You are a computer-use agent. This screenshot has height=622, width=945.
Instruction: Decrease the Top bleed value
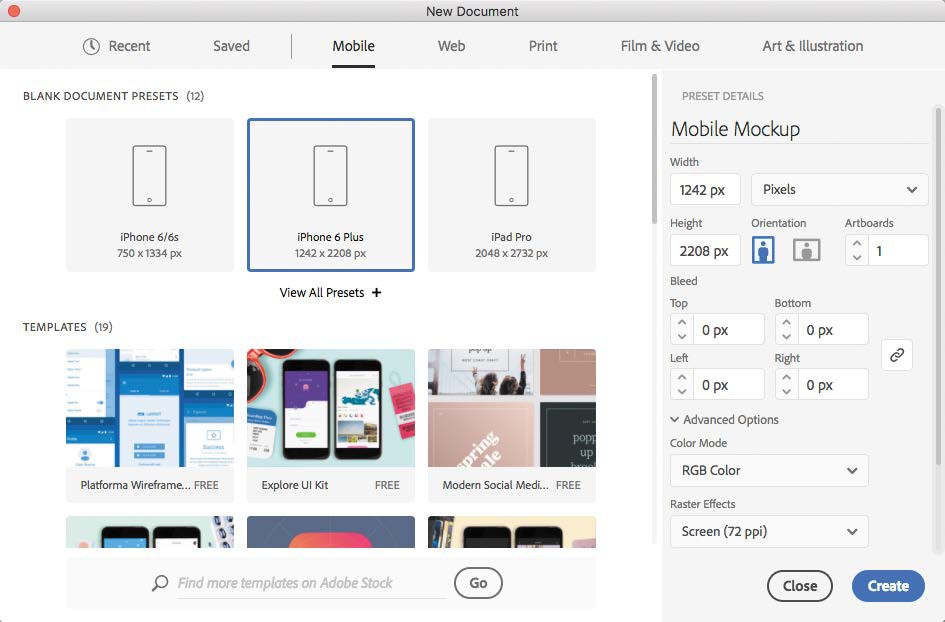pyautogui.click(x=682, y=337)
